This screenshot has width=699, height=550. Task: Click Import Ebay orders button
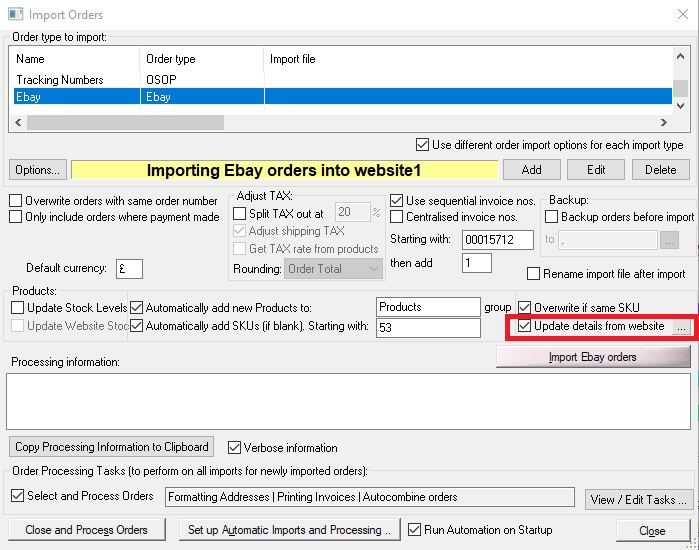pyautogui.click(x=593, y=357)
